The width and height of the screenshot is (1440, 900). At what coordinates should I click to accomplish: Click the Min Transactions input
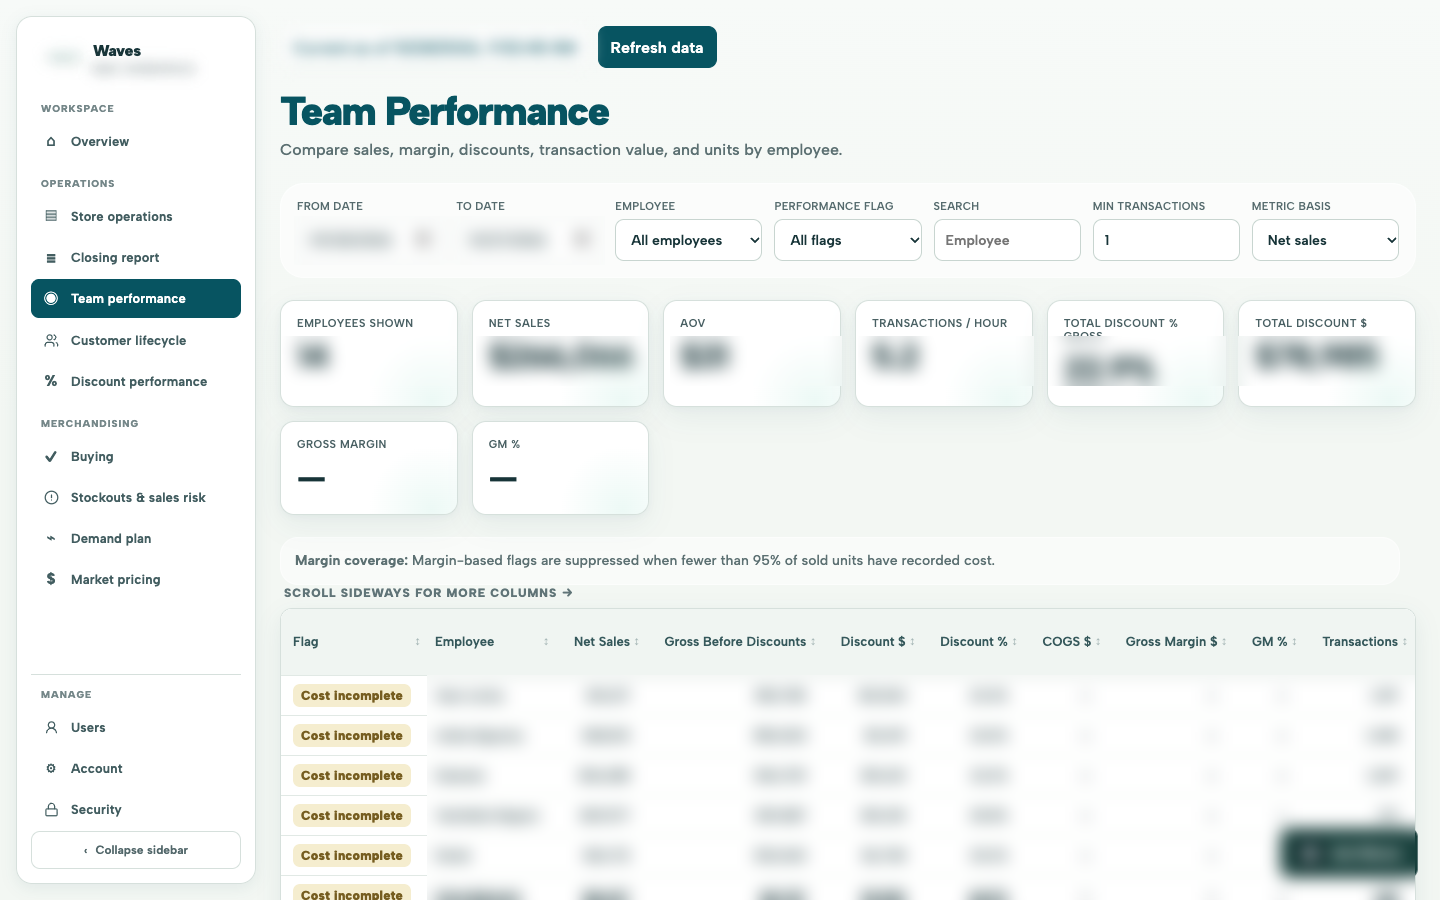1166,240
